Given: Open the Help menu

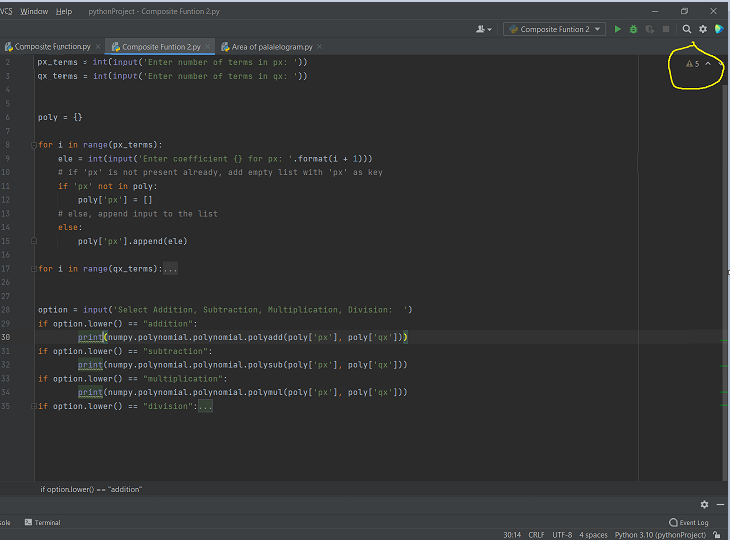Looking at the screenshot, I should pyautogui.click(x=64, y=11).
